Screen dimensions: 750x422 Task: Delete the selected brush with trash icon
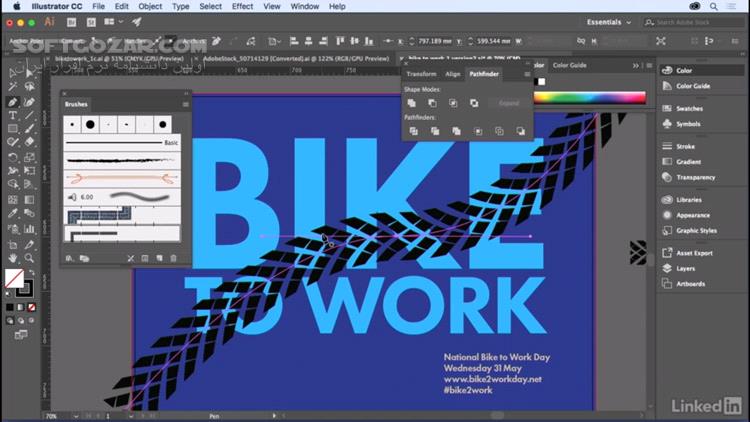coord(173,258)
